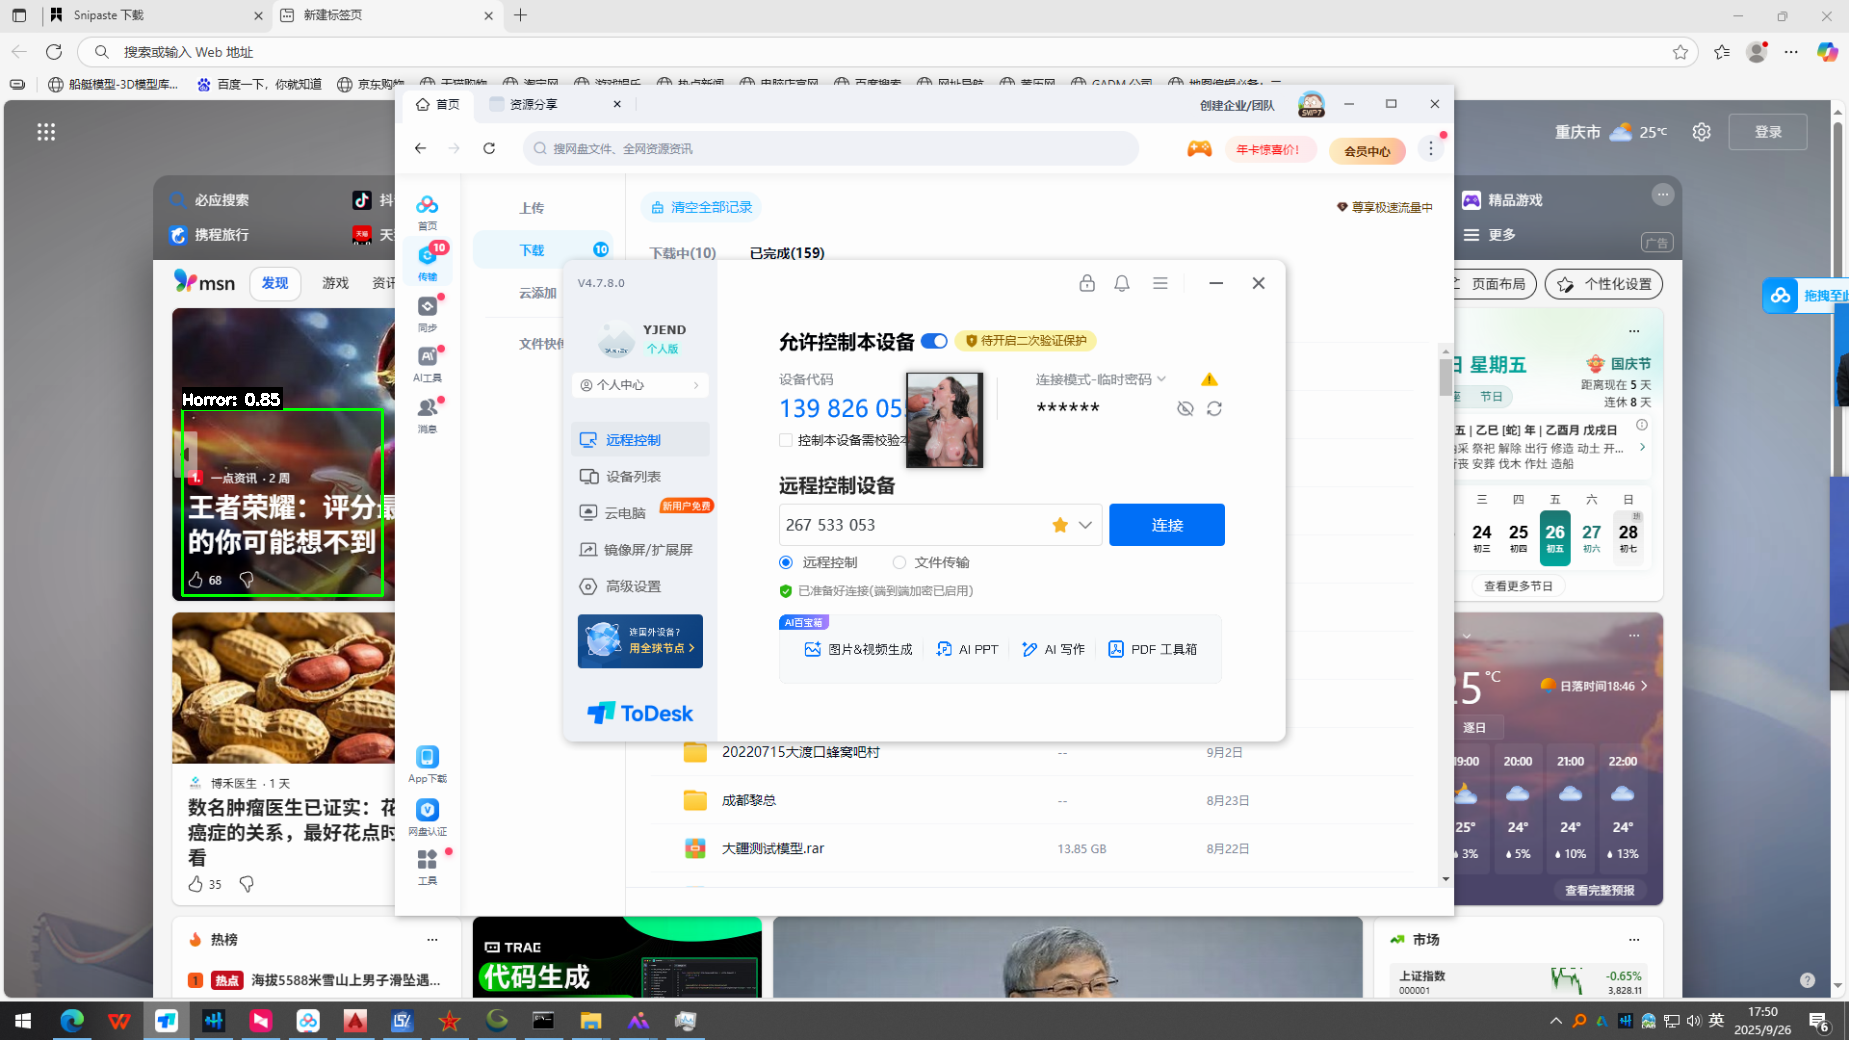Click the Netdisk file list scrollbar
Screen dimensions: 1849x1040
(x=1445, y=378)
